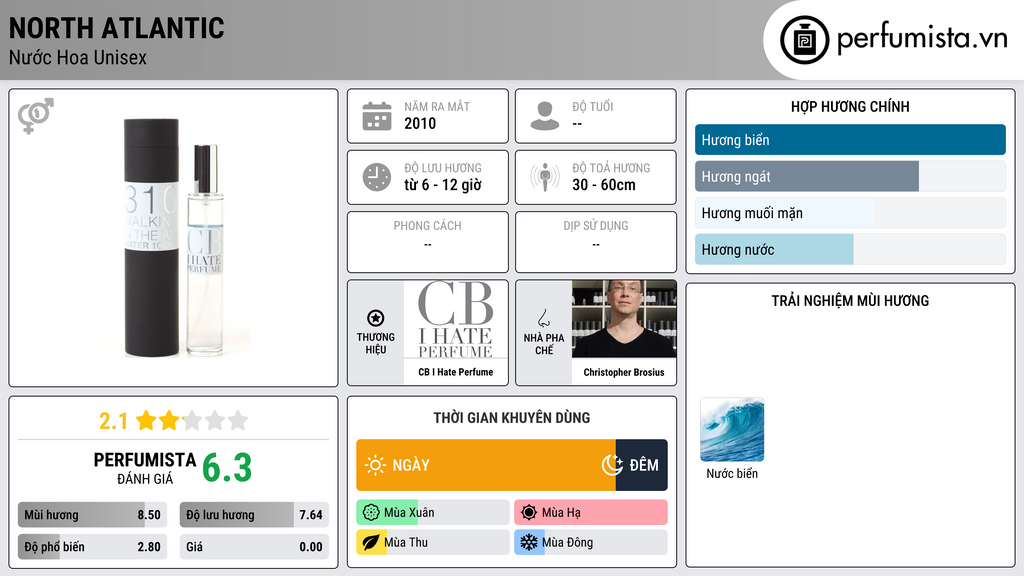
Task: Click the snowflake icon for Mùa Đông
Action: (x=529, y=542)
